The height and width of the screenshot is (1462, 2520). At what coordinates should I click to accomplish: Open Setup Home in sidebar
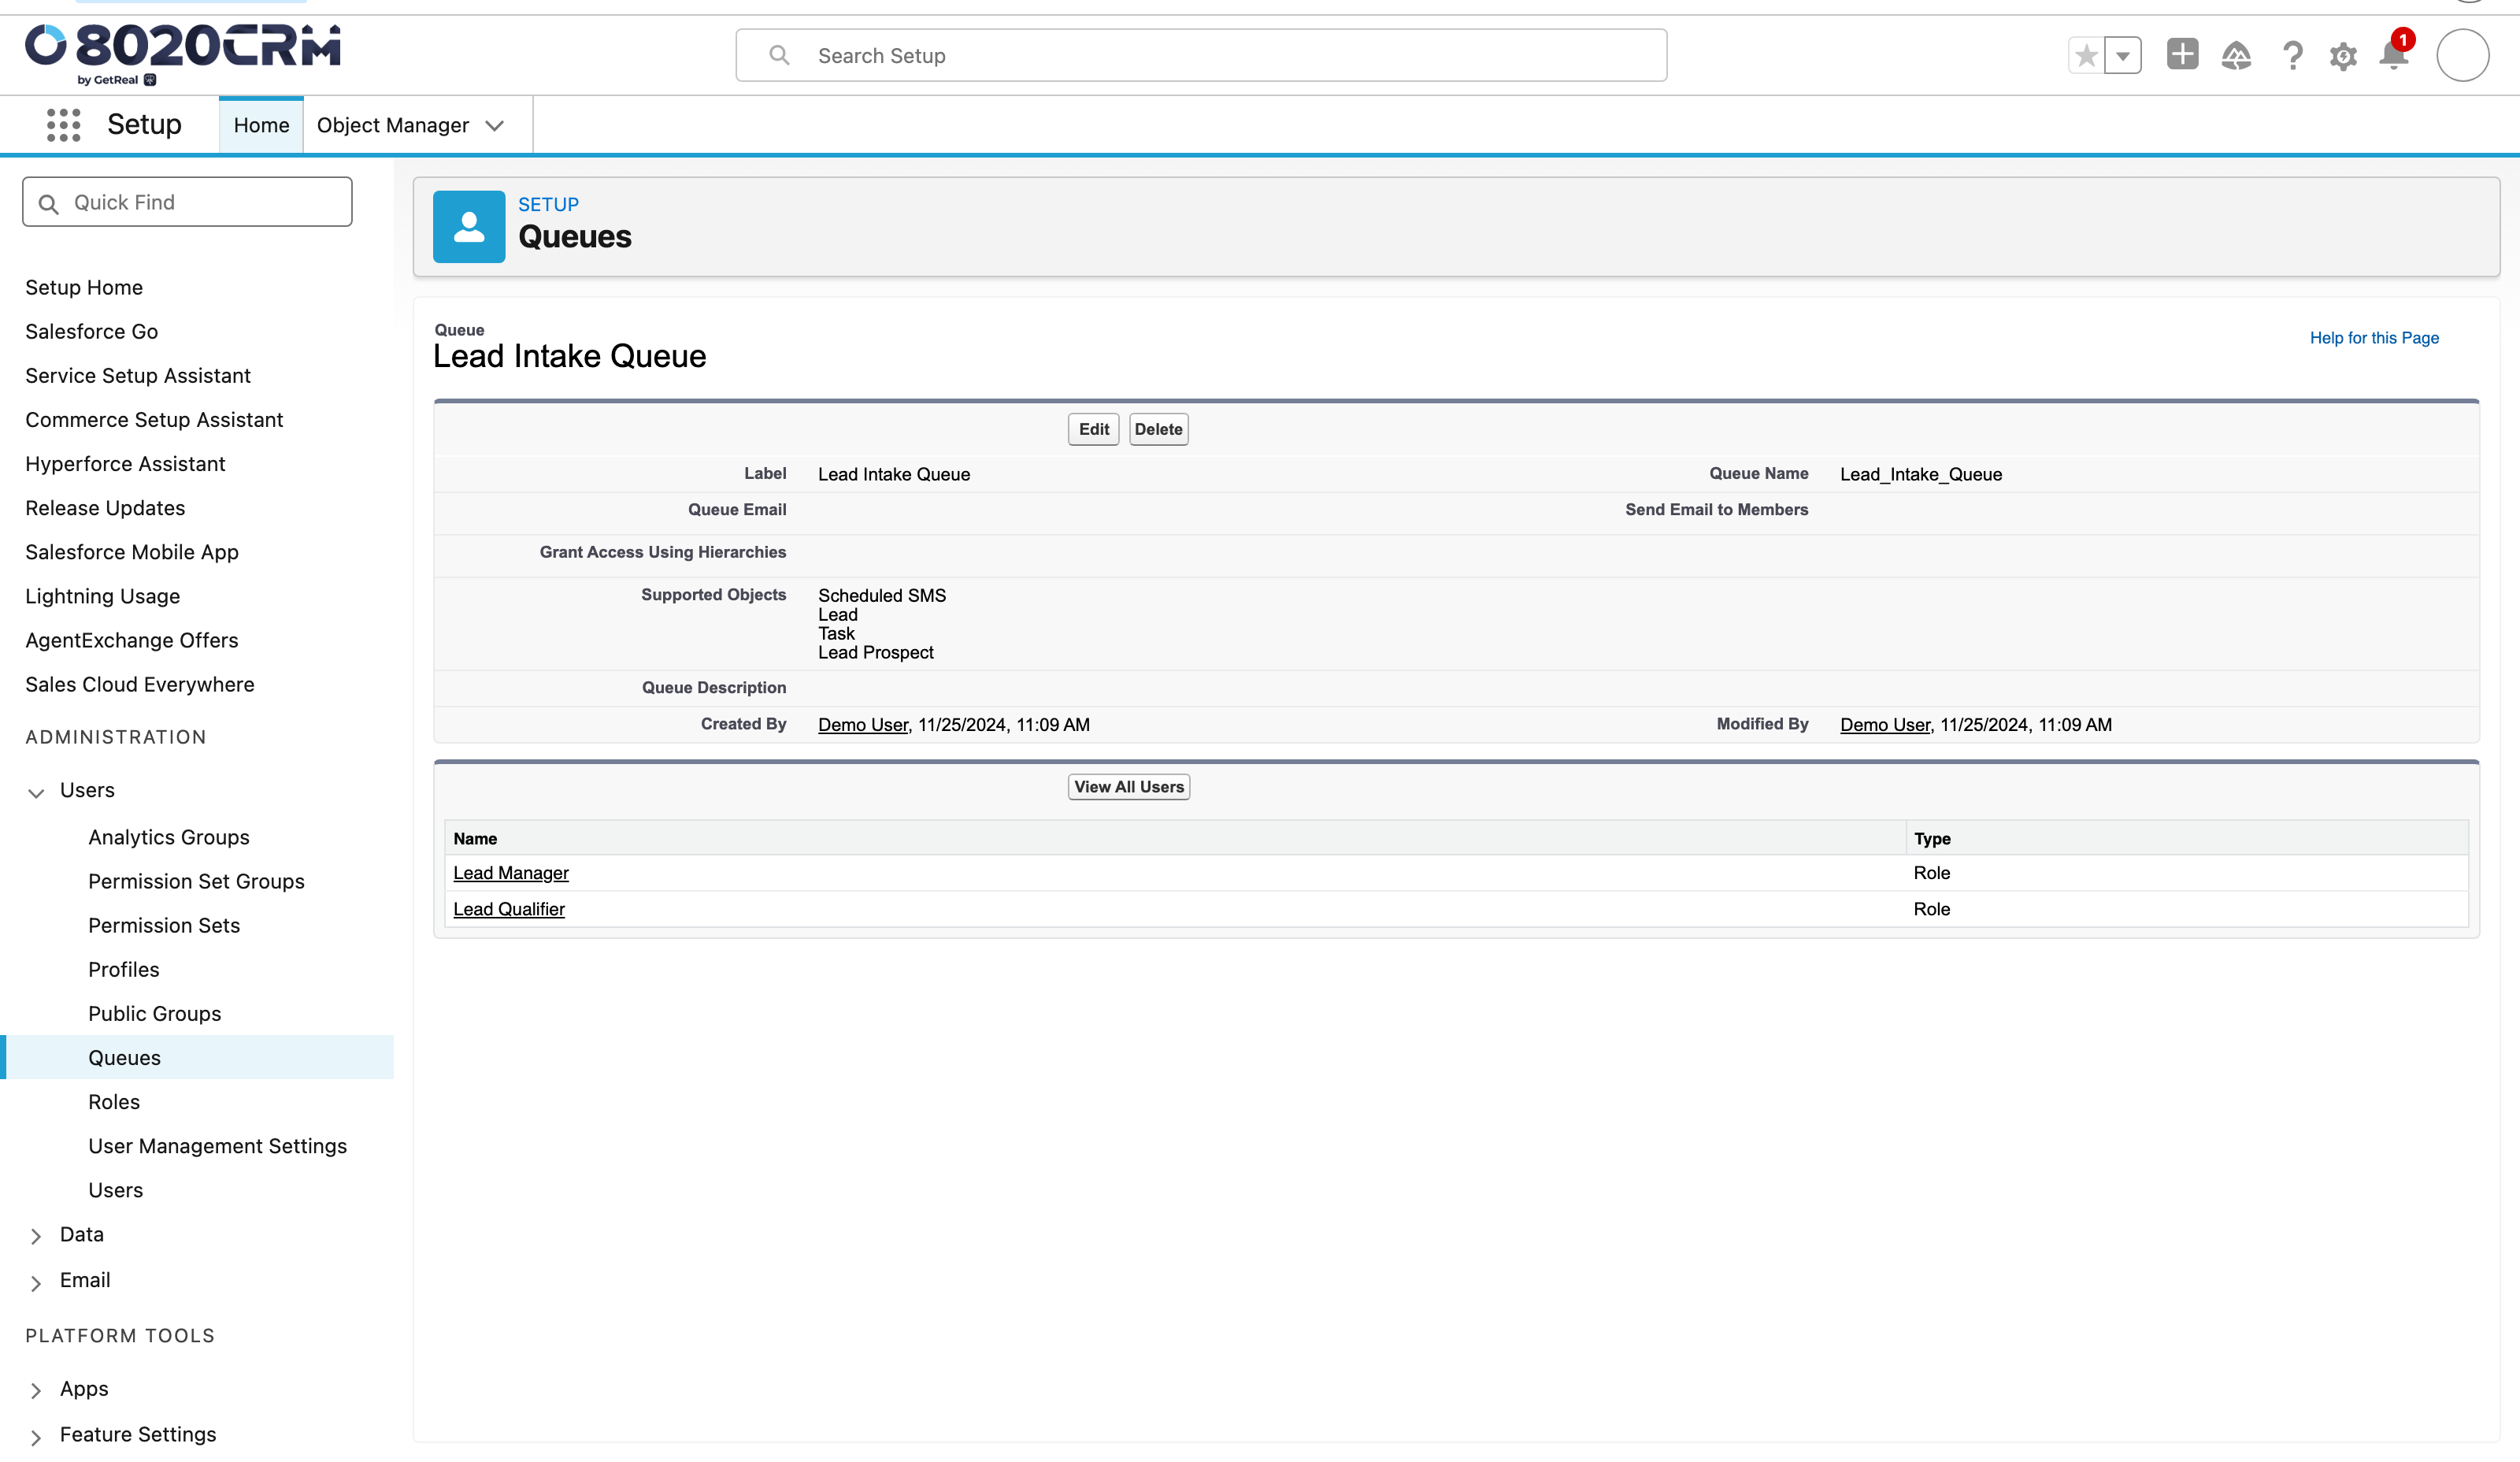[x=84, y=287]
